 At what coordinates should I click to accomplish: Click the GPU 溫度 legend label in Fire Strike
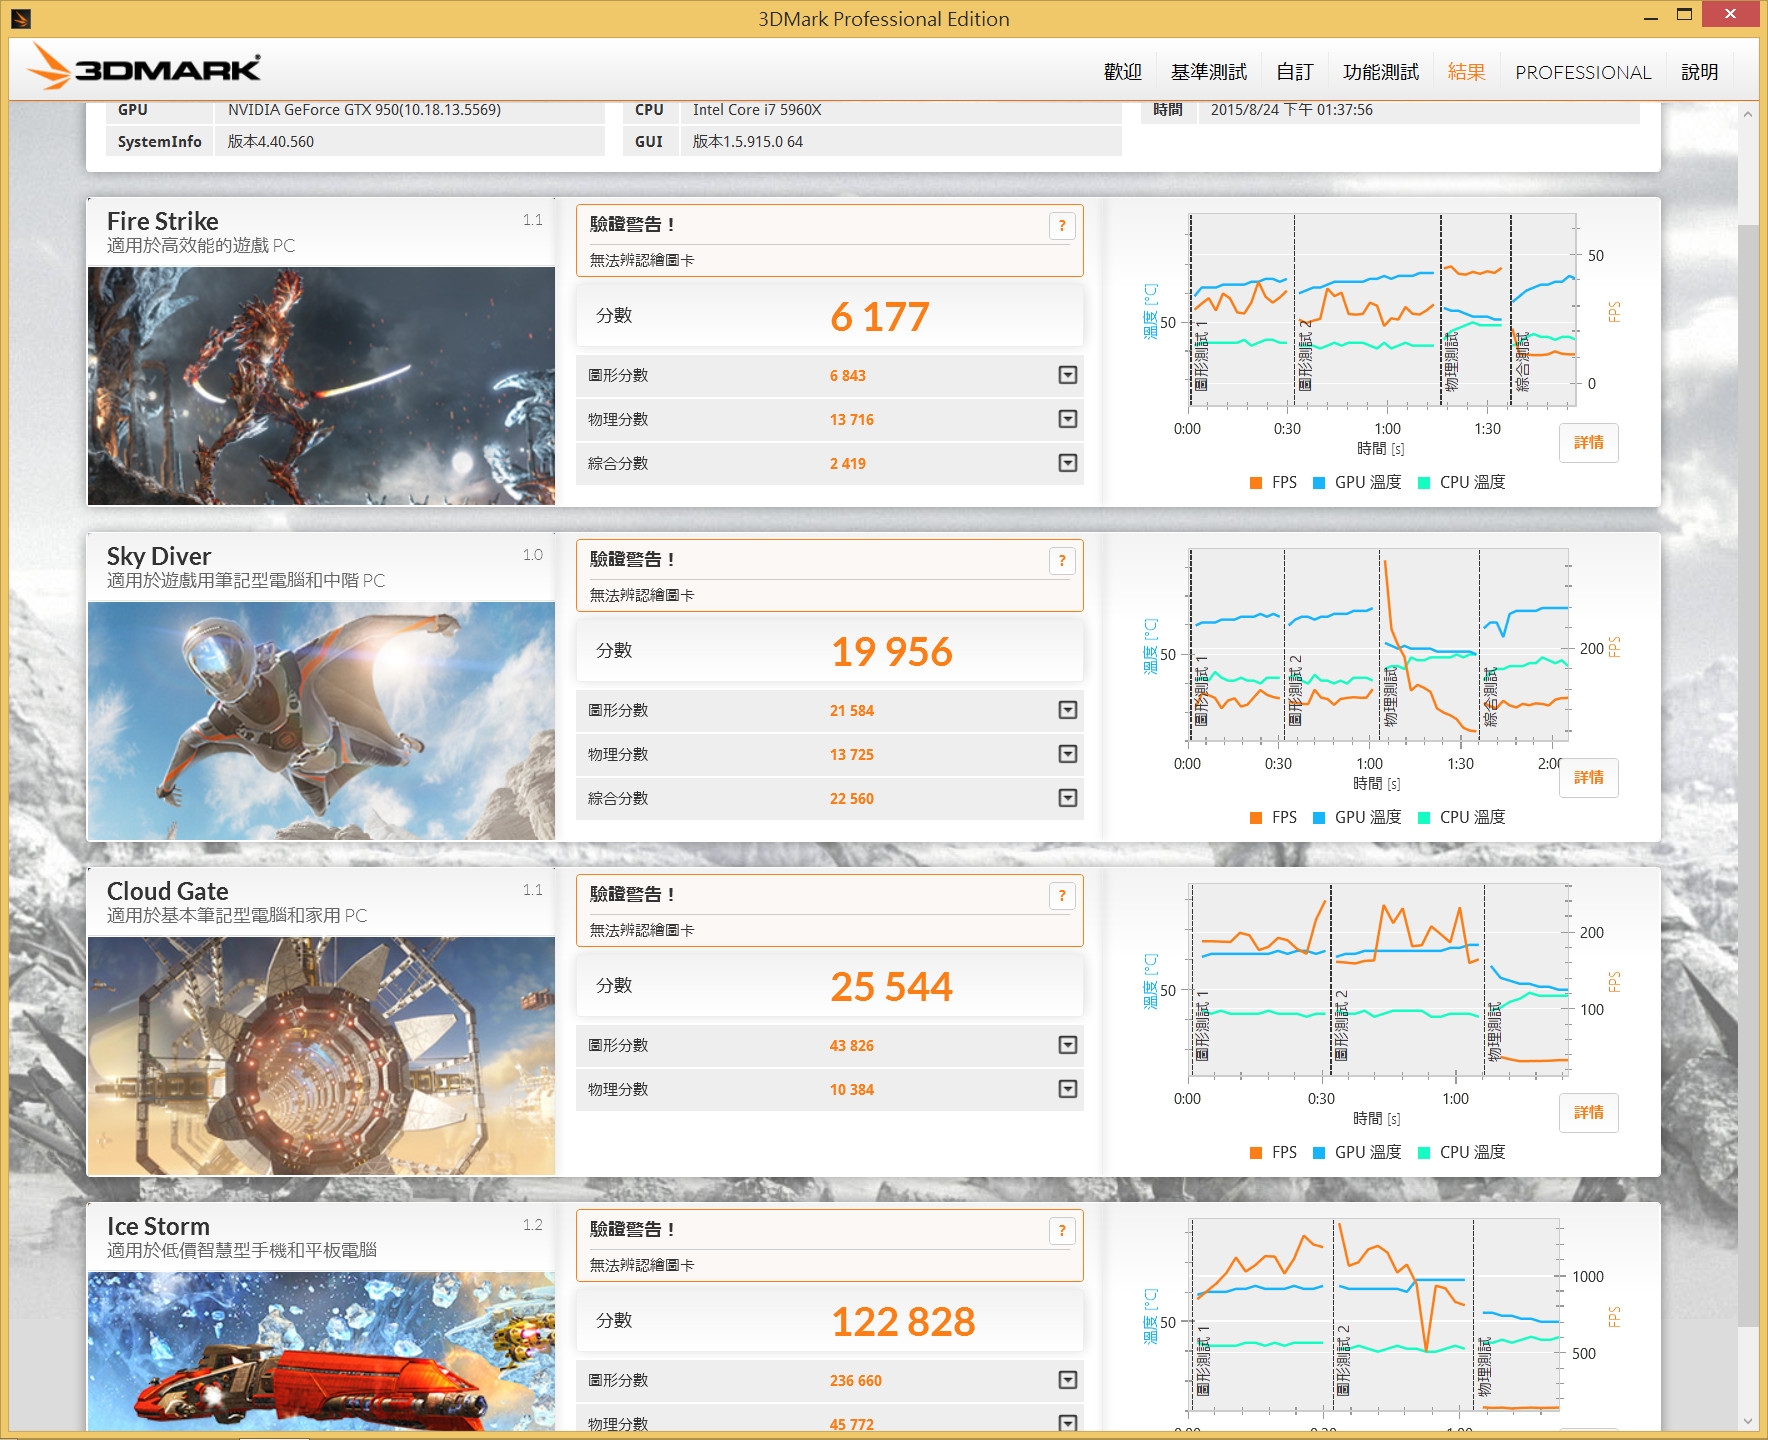pyautogui.click(x=1368, y=483)
